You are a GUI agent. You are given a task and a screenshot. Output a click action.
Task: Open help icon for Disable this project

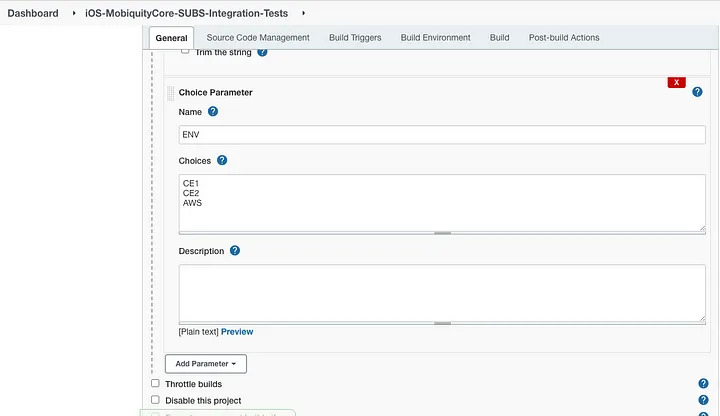point(703,400)
